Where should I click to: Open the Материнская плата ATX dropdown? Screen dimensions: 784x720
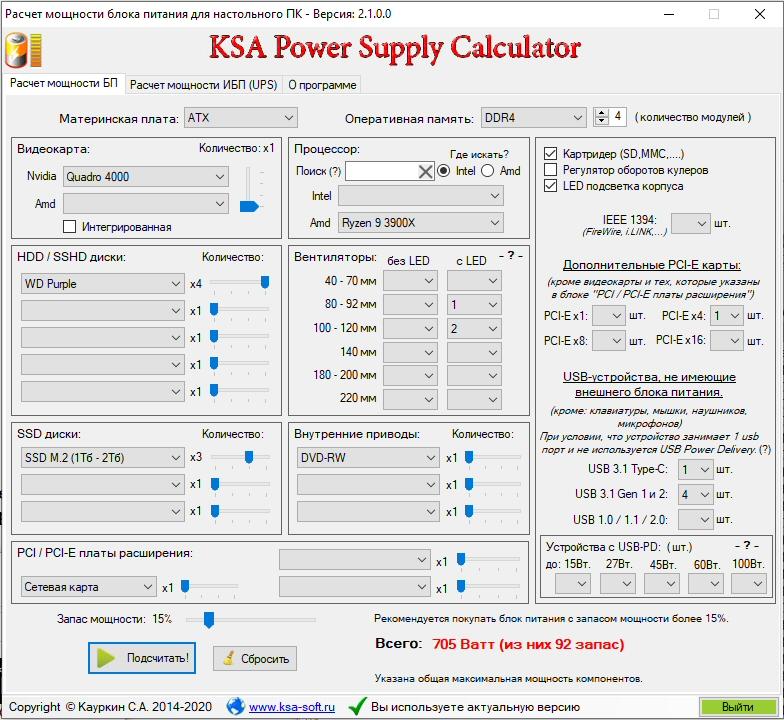coord(240,118)
